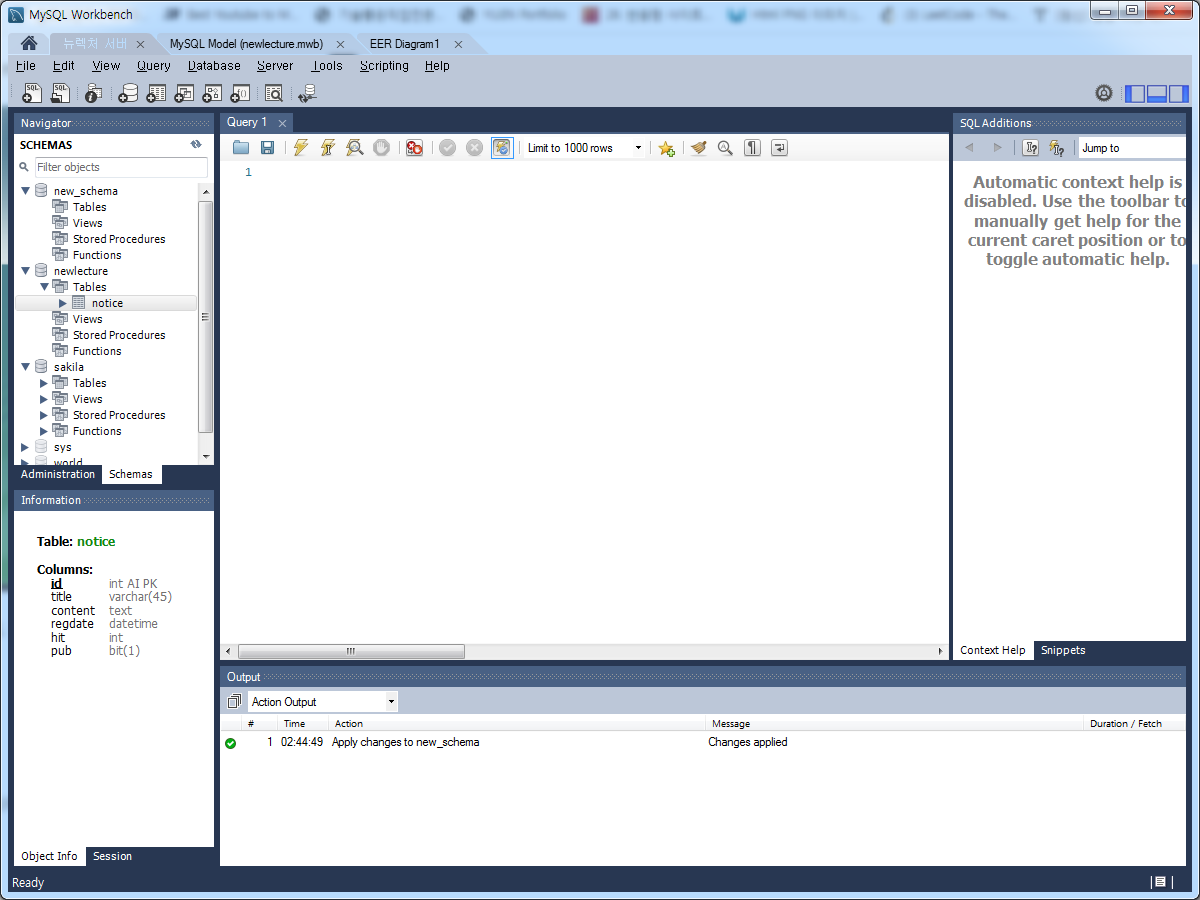
Task: Hide the left sidebar panel
Action: (1135, 94)
